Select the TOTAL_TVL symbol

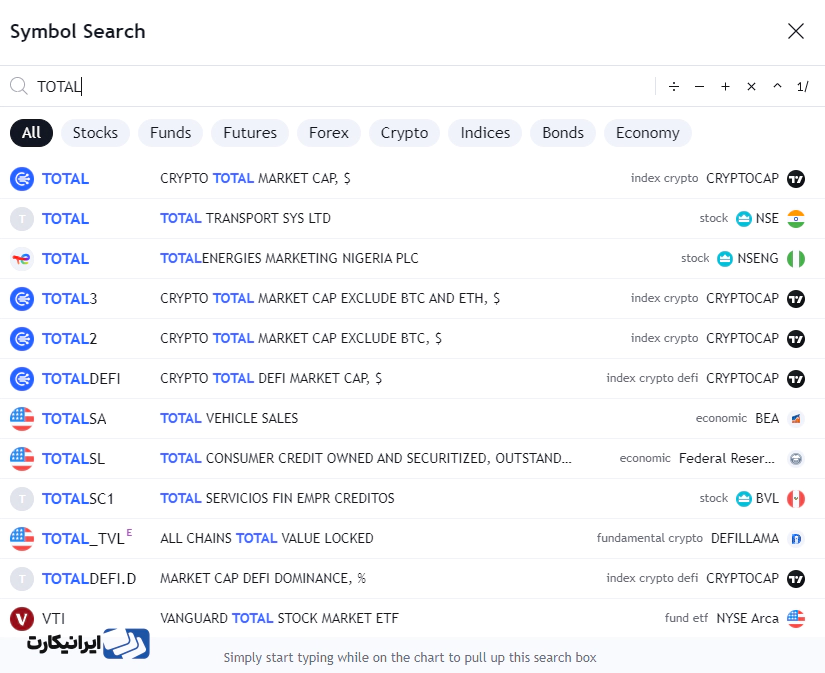pyautogui.click(x=83, y=539)
